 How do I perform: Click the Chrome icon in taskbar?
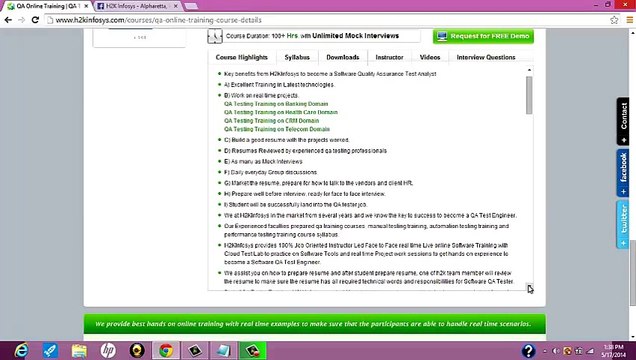pyautogui.click(x=165, y=350)
